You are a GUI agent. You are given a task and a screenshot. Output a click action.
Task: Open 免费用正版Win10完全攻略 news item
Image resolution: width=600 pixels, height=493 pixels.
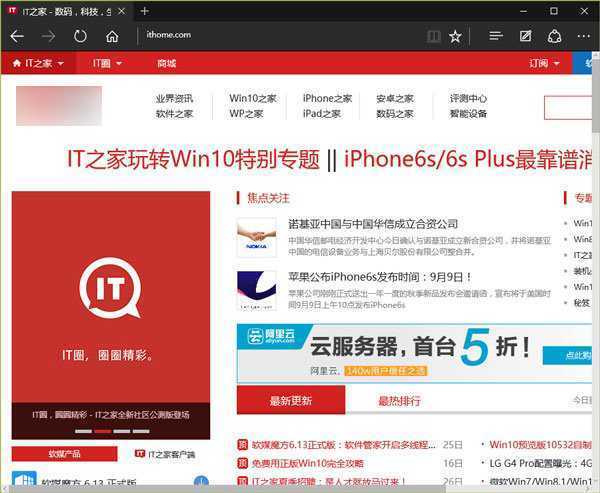point(307,464)
